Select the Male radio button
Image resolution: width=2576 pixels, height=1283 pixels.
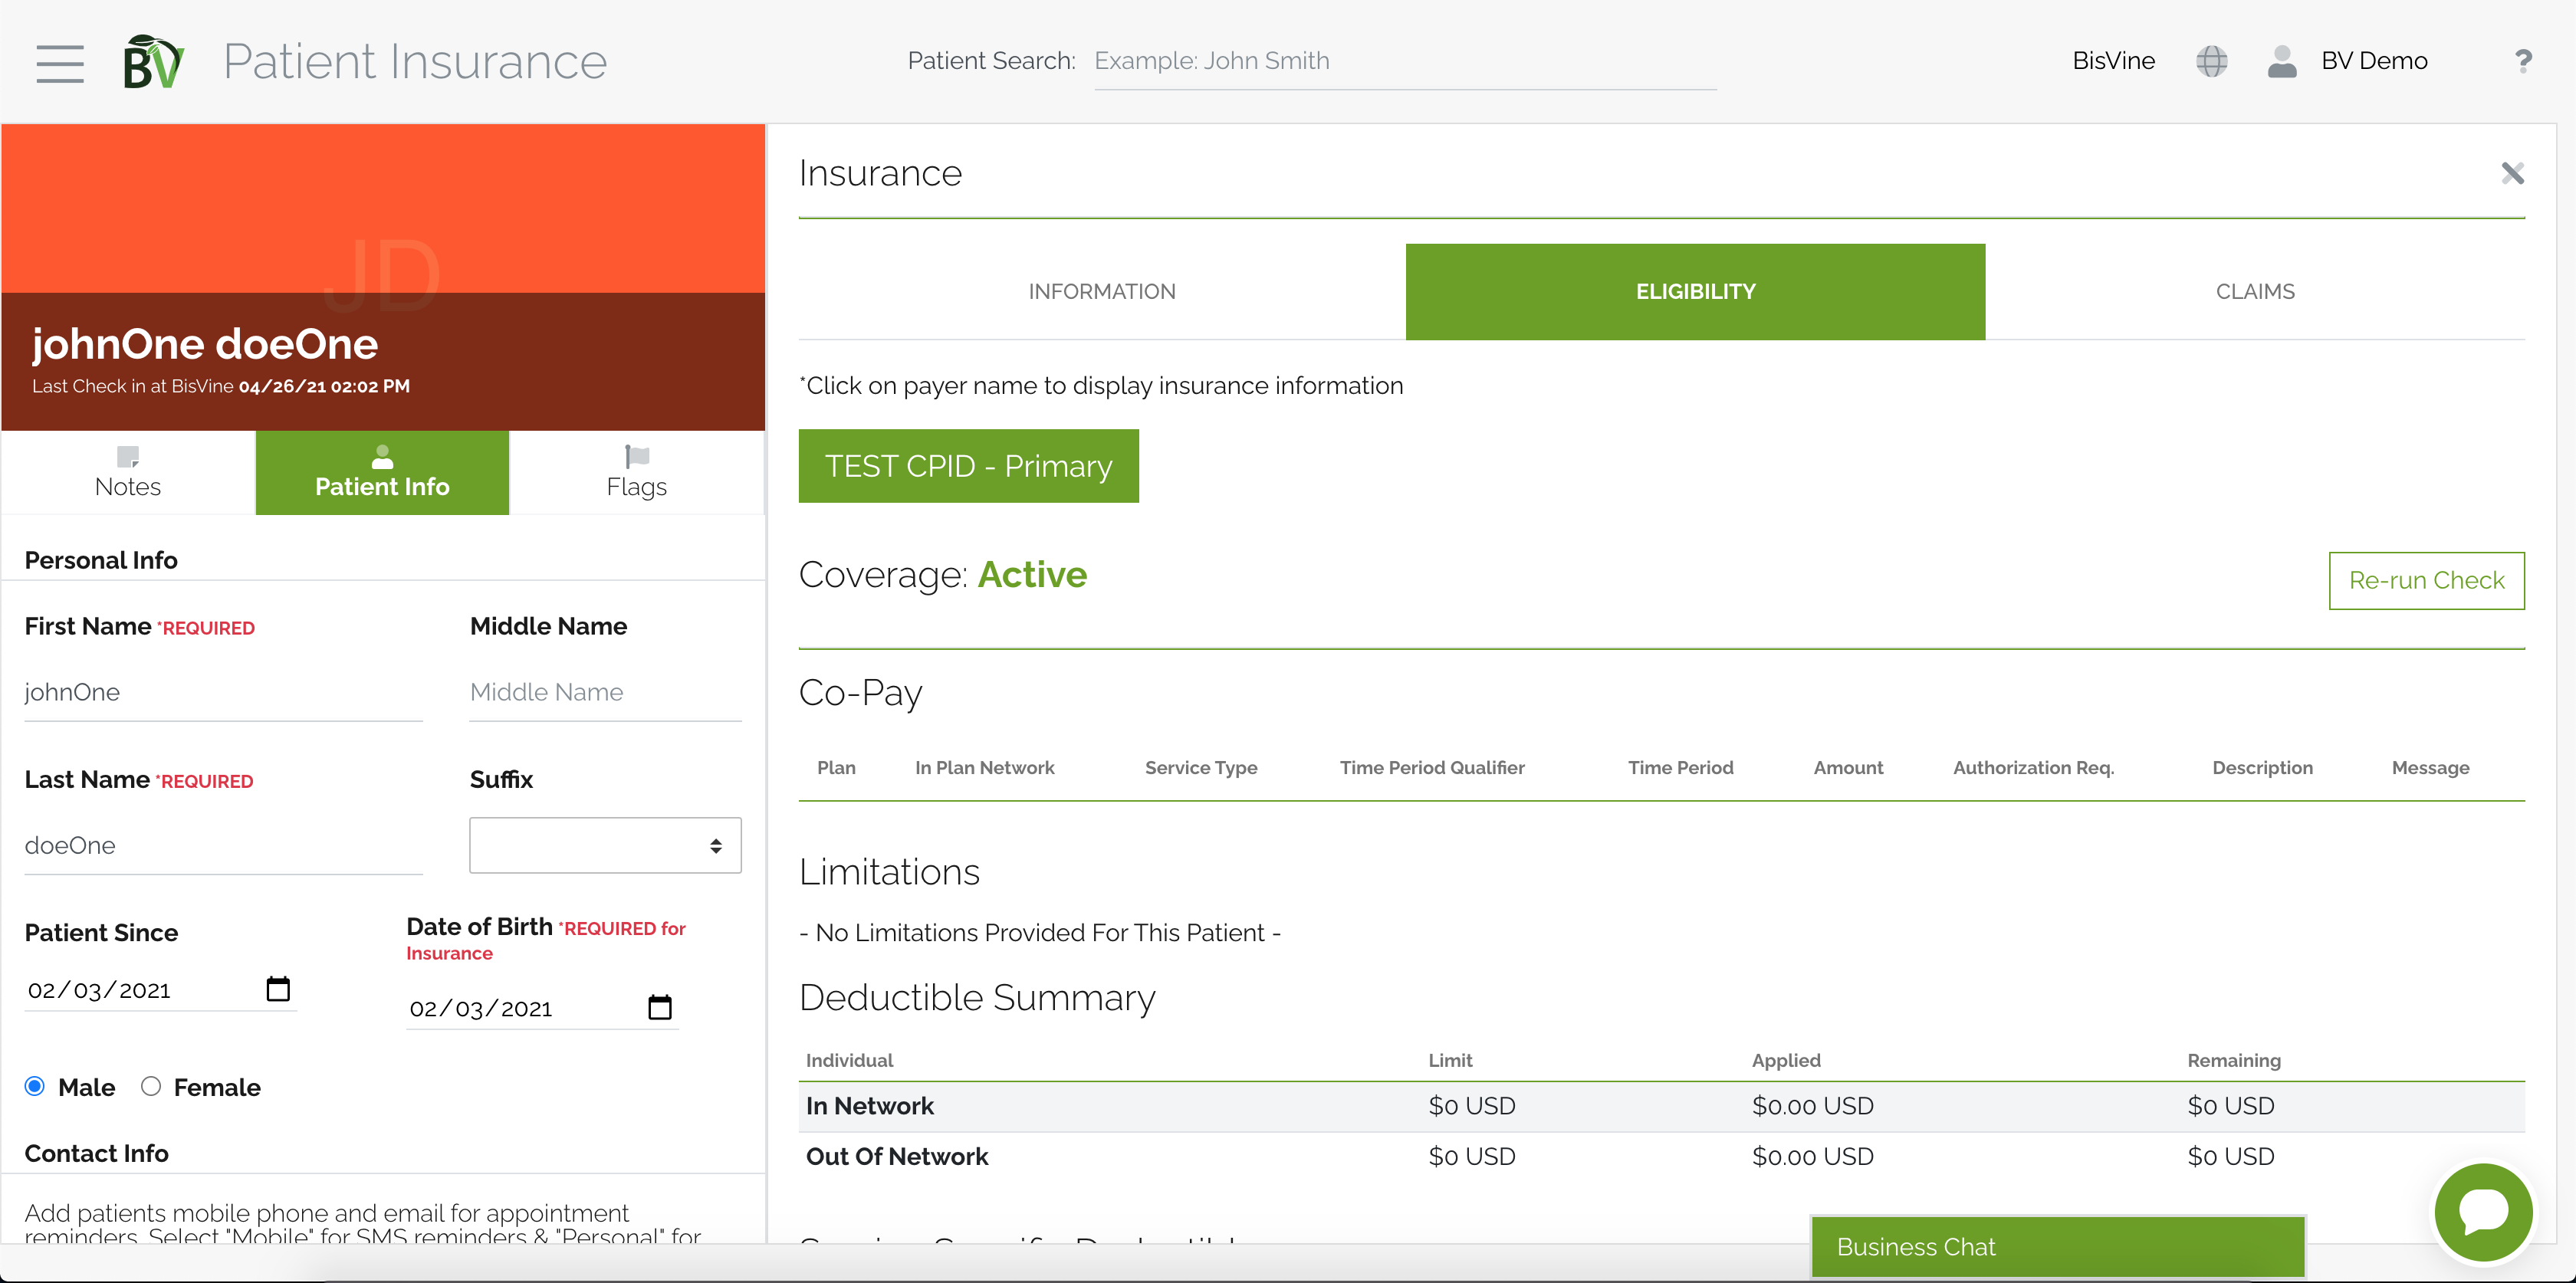(35, 1086)
